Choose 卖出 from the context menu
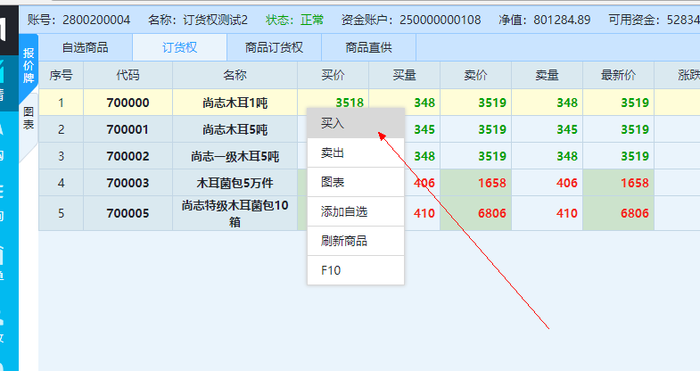The height and width of the screenshot is (371, 700). 356,153
